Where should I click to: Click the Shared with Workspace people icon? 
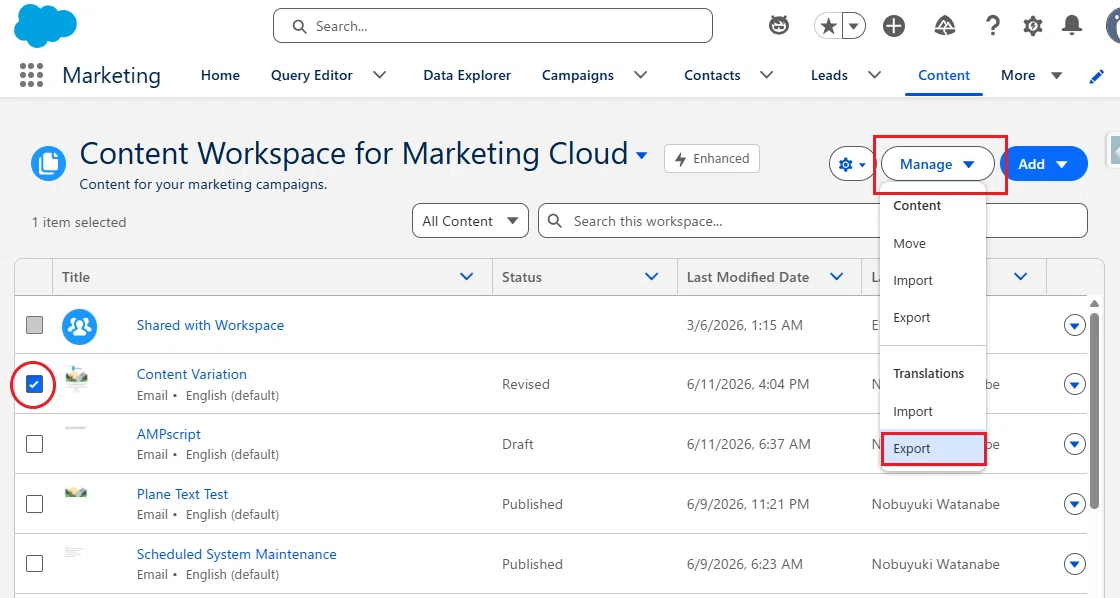pos(79,327)
